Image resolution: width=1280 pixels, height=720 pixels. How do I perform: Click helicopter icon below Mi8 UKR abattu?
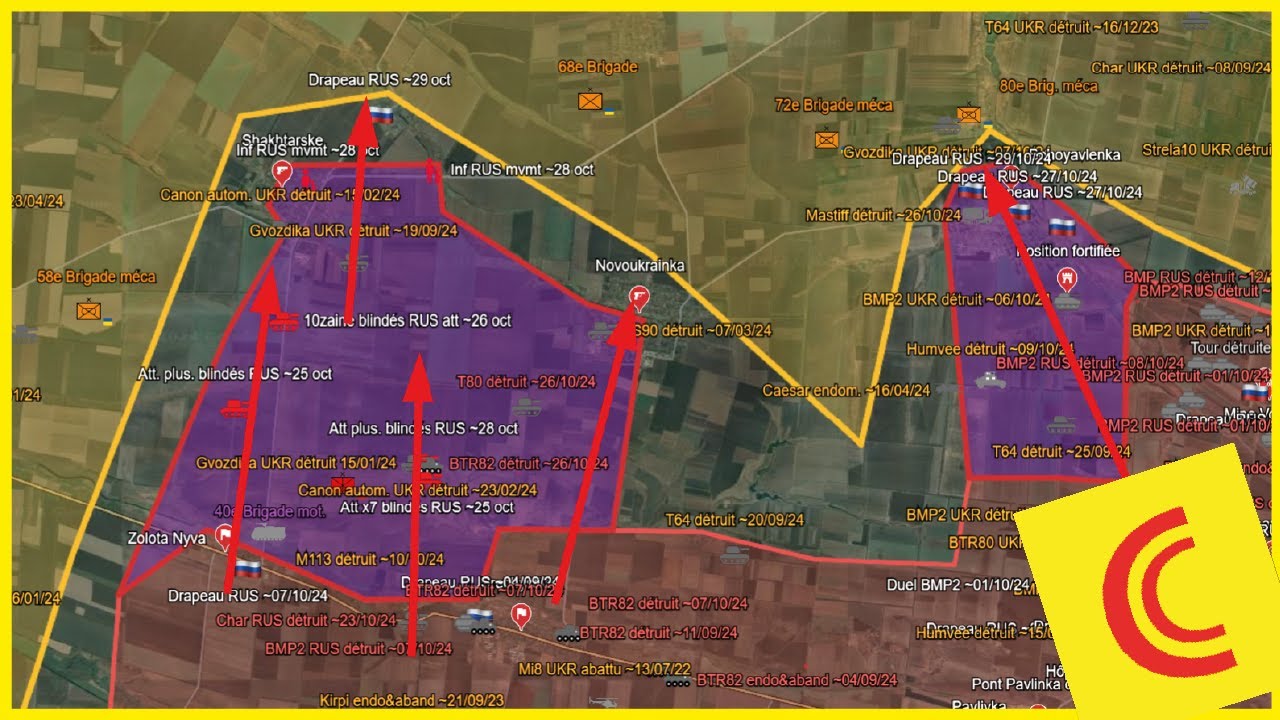[601, 703]
